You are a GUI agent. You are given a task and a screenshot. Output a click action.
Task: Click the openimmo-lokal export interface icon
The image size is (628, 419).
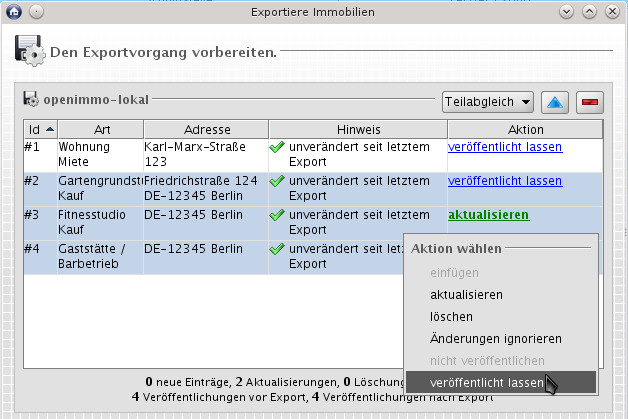(x=31, y=100)
